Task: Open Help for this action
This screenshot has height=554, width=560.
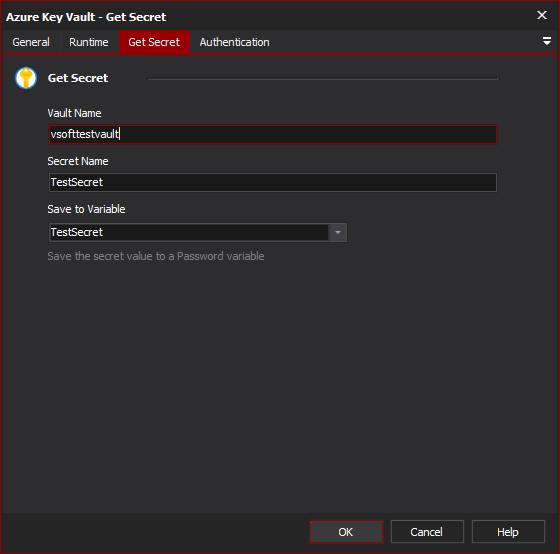Action: click(x=508, y=532)
